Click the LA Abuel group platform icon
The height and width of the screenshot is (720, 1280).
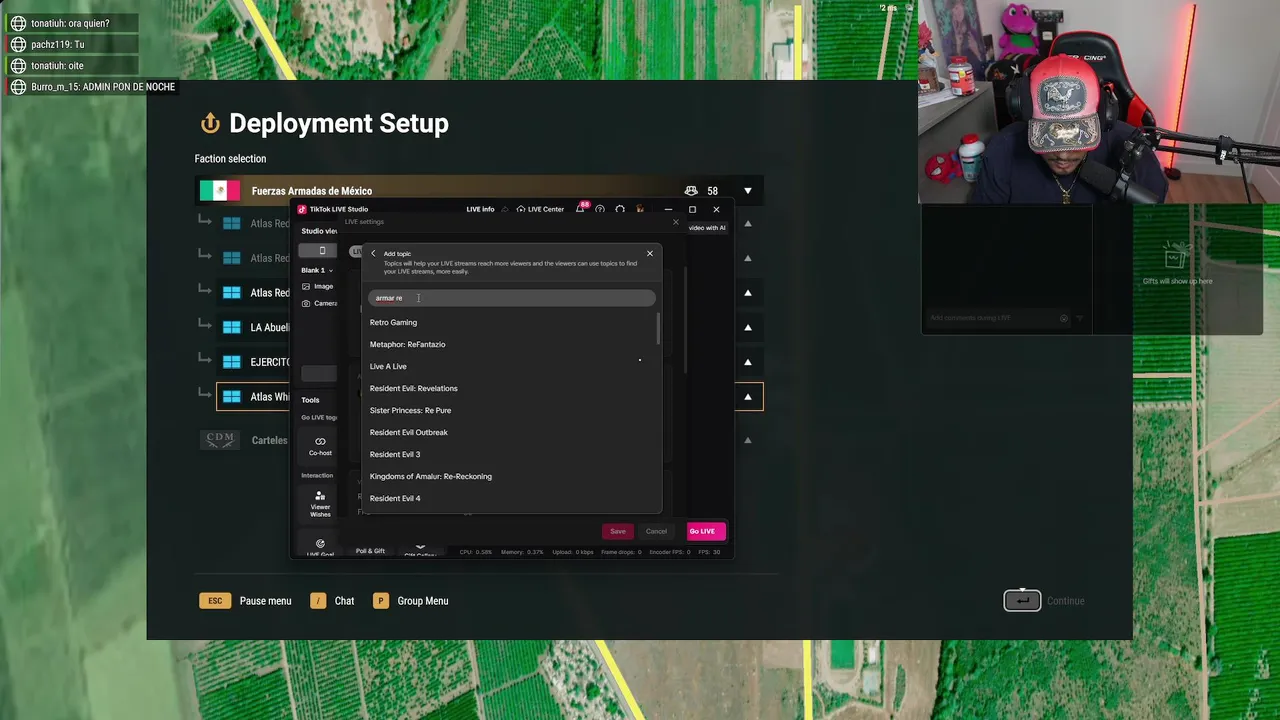click(232, 327)
